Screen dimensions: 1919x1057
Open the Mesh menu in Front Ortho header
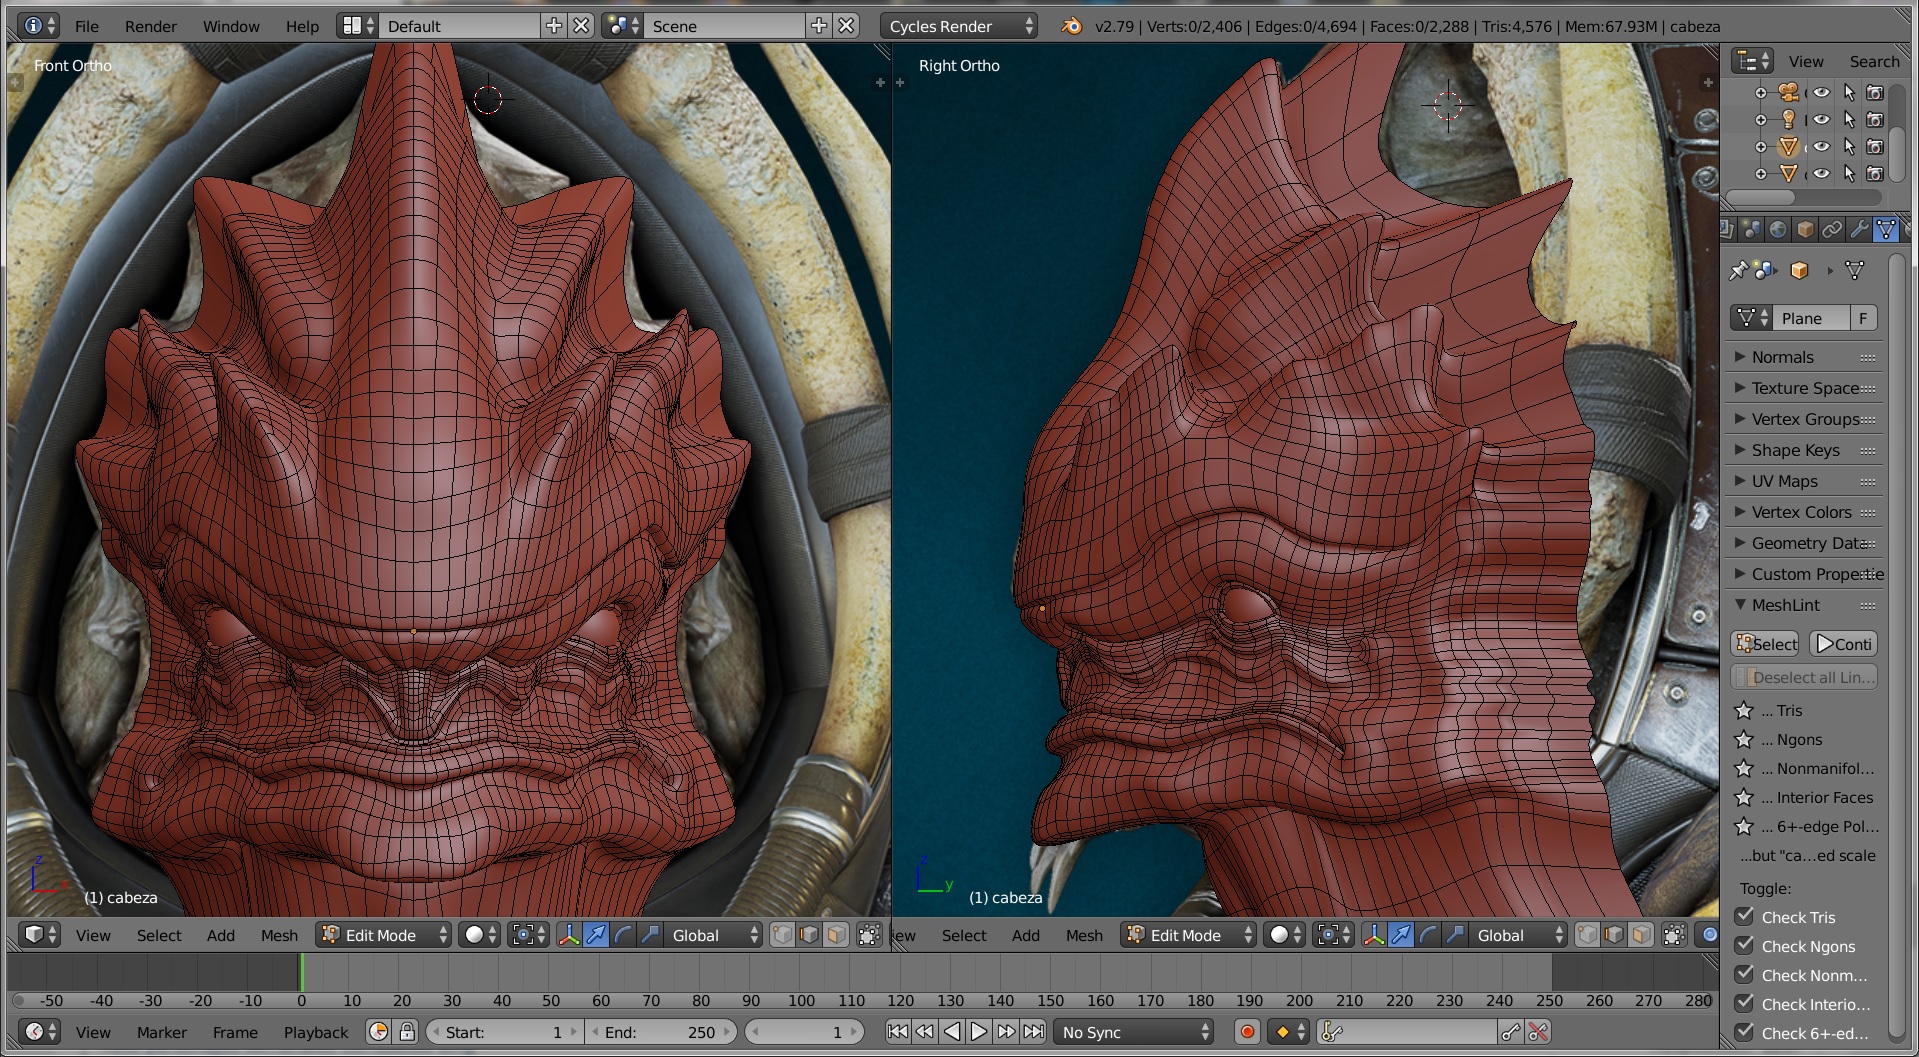point(279,935)
